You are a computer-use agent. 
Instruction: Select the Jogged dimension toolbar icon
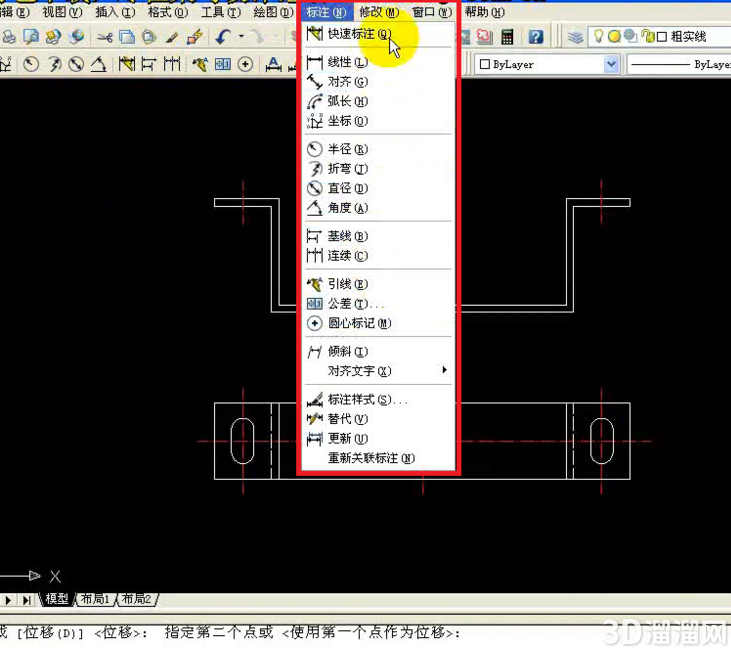click(x=55, y=64)
